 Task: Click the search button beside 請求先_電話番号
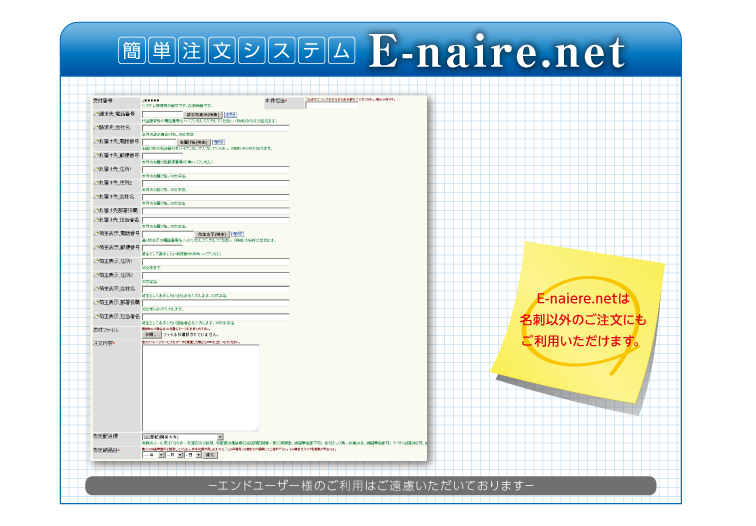pos(203,115)
